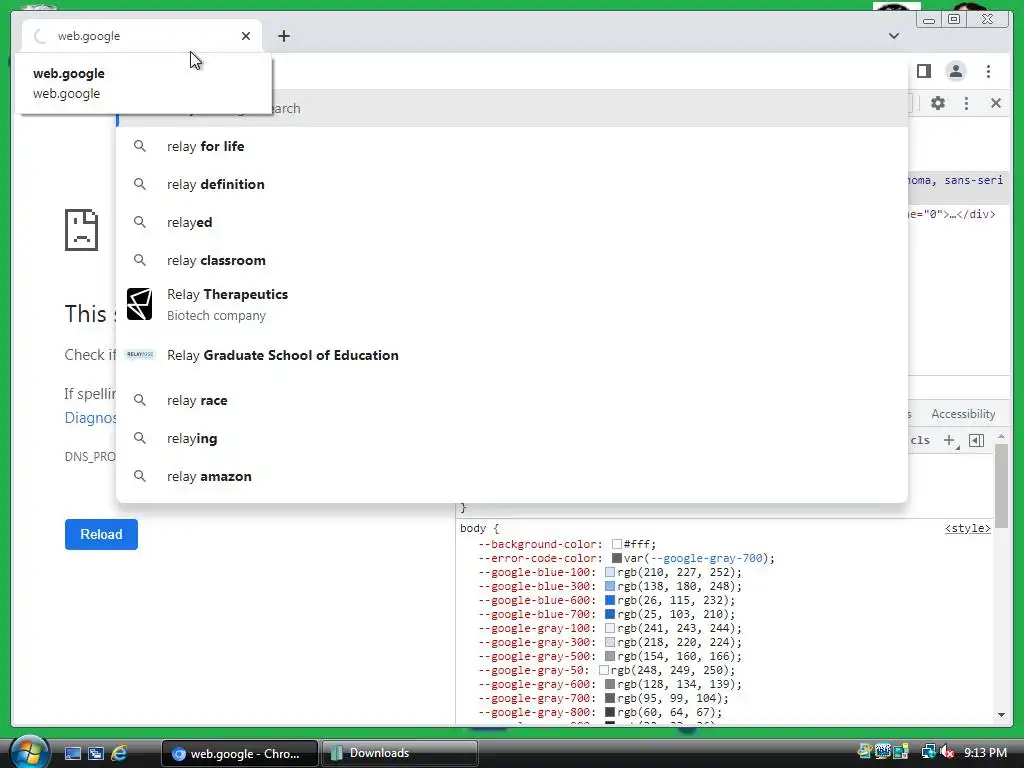The width and height of the screenshot is (1024, 768).
Task: Click the --google-blue-600 color swatch
Action: click(x=610, y=600)
